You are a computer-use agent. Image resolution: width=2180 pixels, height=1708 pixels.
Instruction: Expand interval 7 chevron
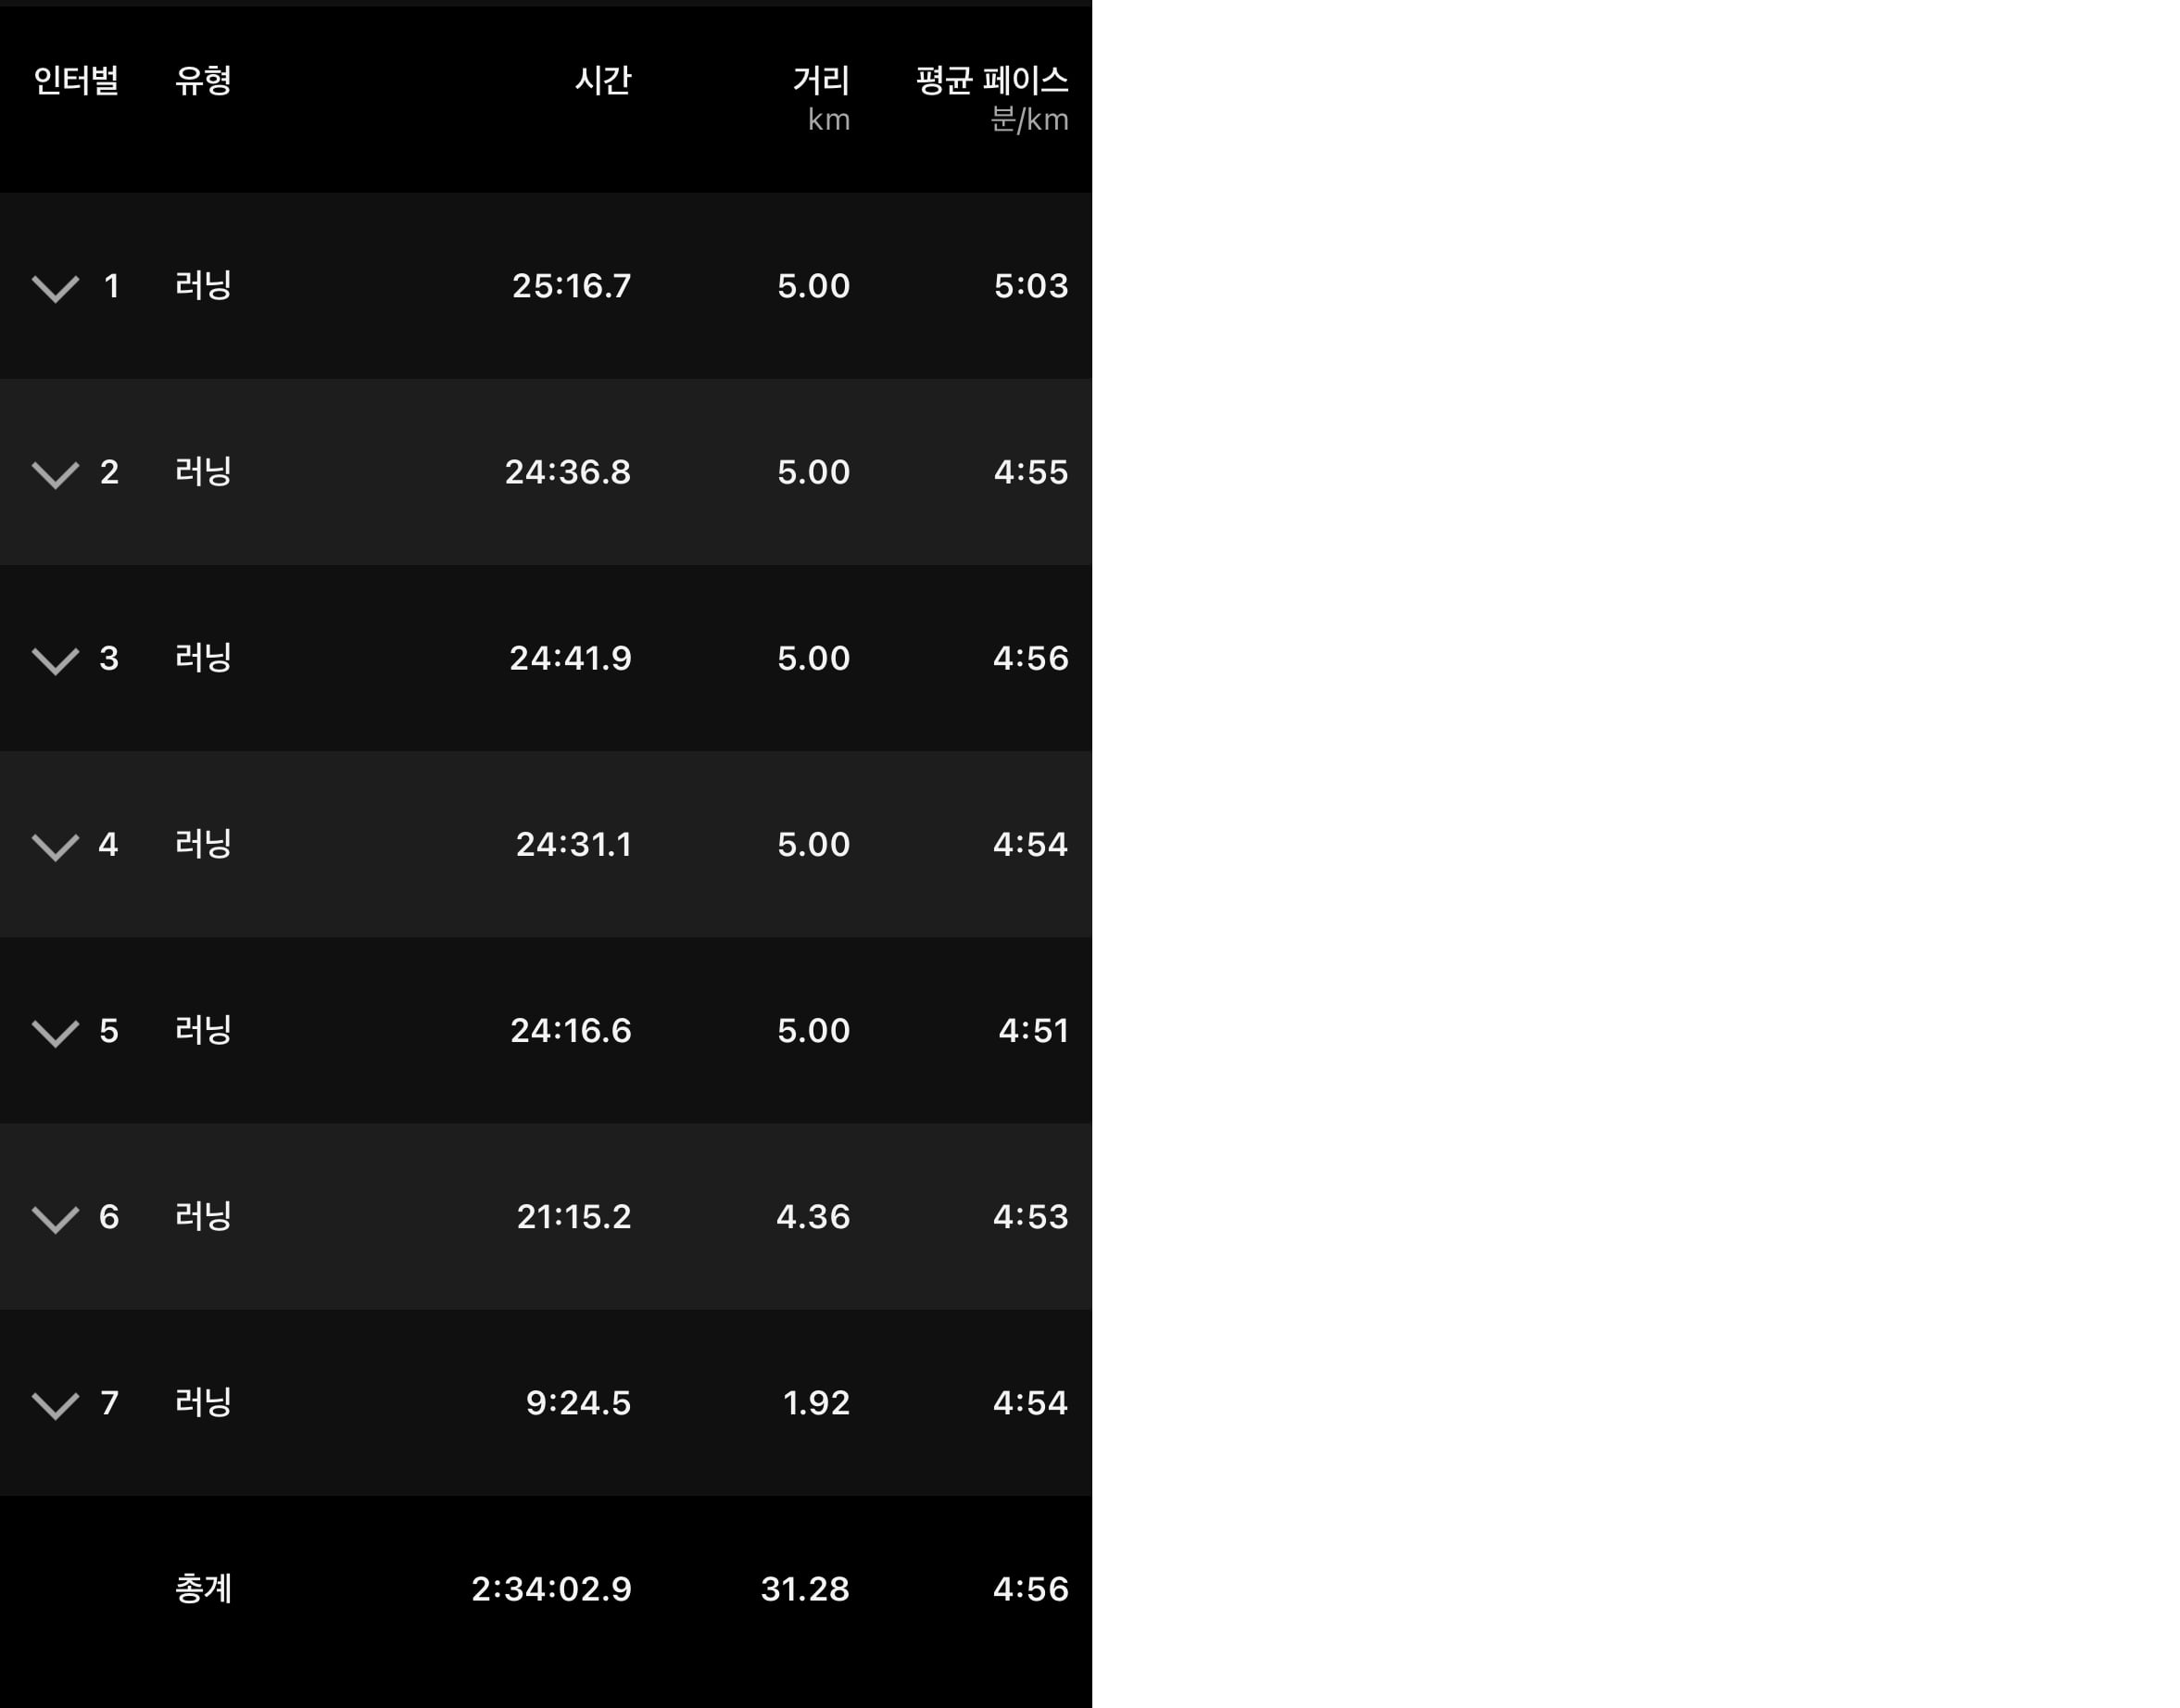coord(55,1405)
